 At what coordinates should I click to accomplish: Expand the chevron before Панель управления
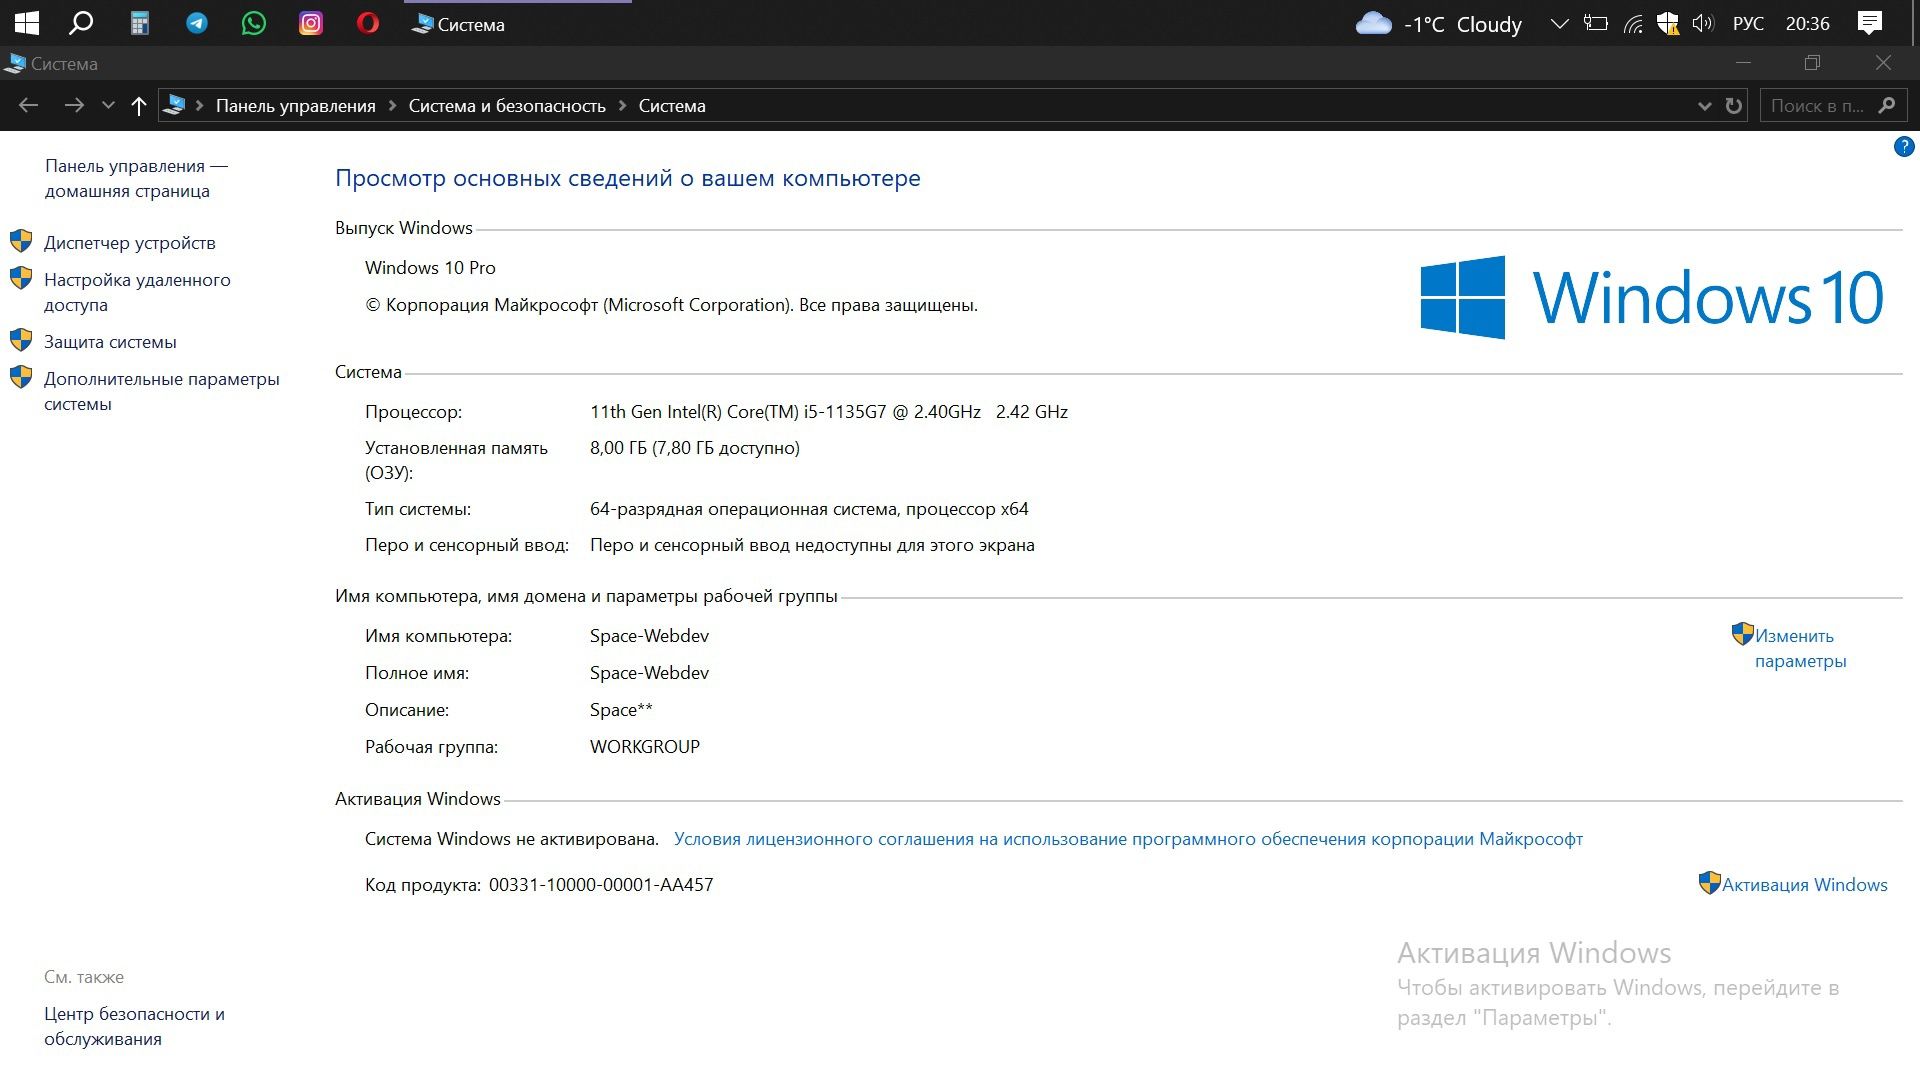pyautogui.click(x=200, y=106)
